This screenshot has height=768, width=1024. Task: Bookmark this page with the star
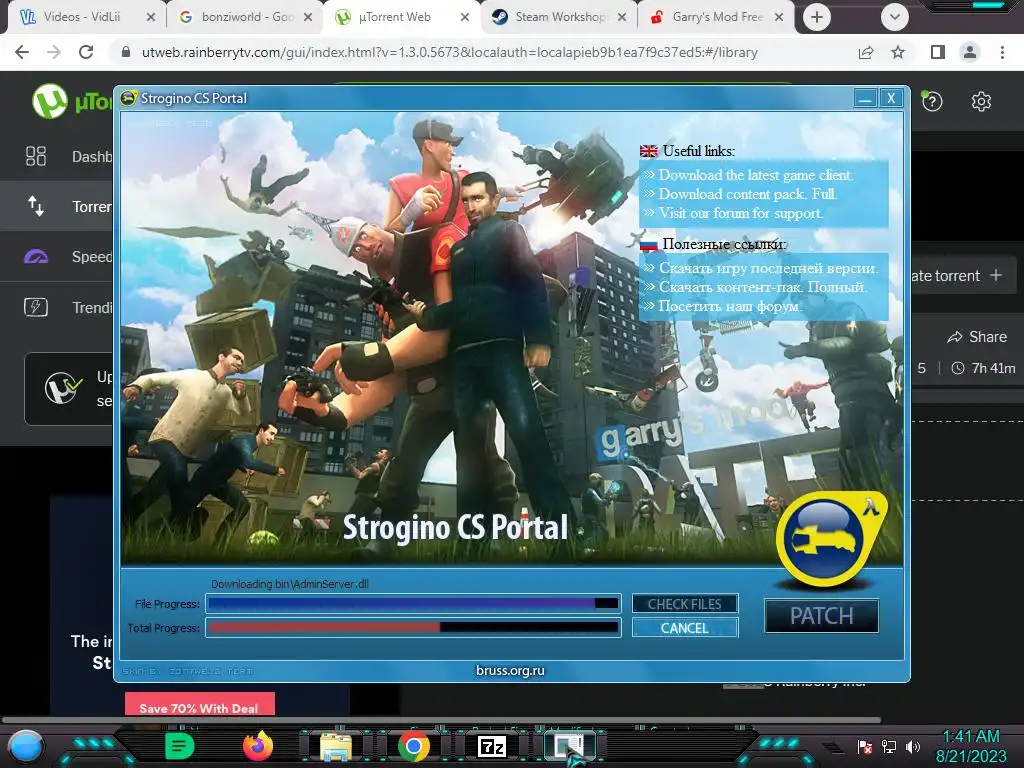(898, 52)
